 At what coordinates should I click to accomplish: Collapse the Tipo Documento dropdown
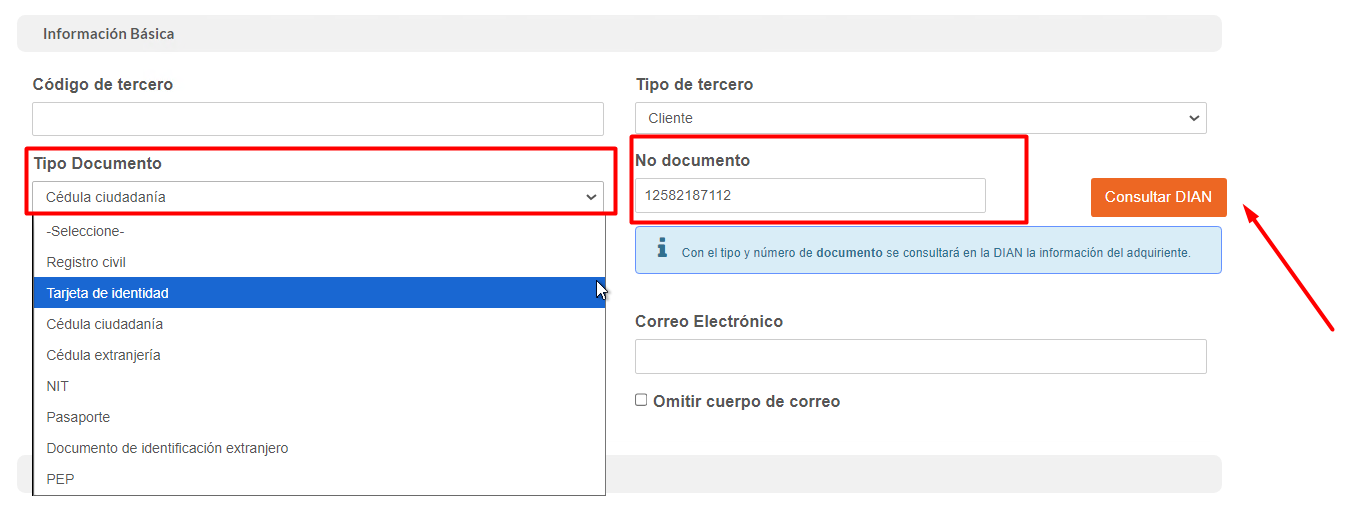tap(317, 197)
